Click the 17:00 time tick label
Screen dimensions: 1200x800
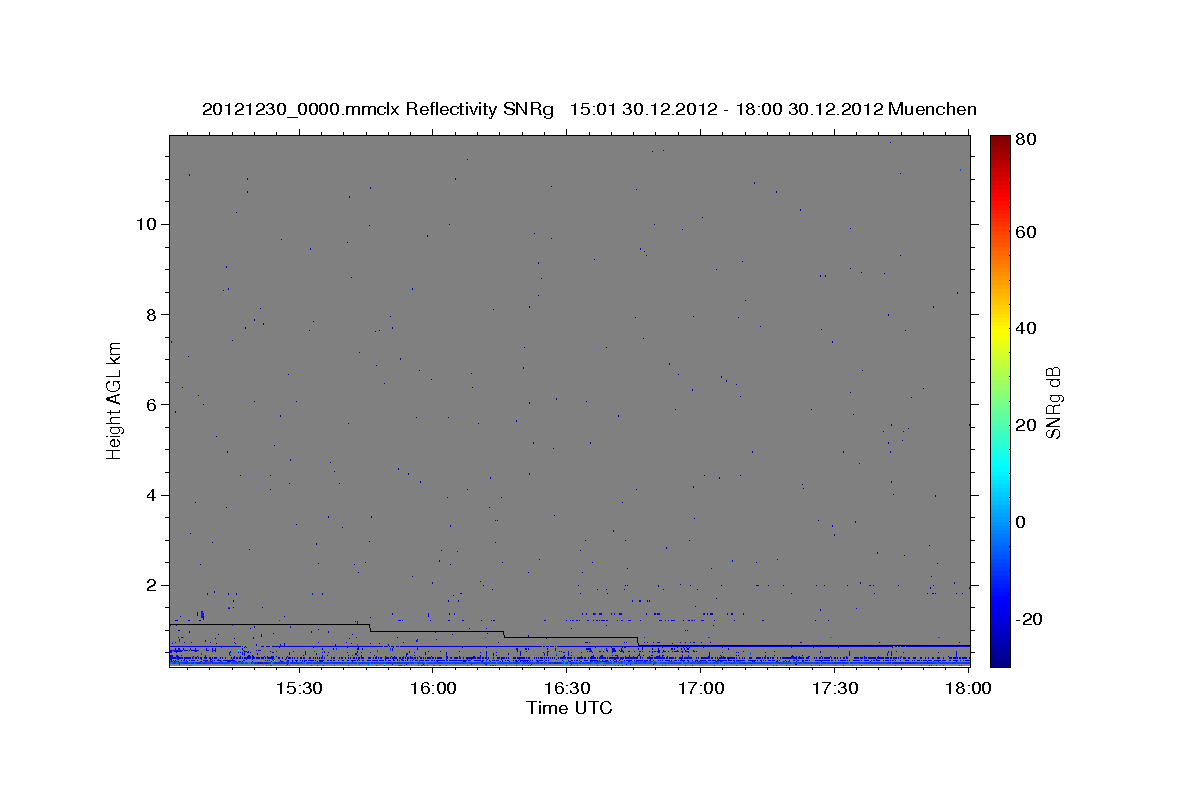(701, 689)
